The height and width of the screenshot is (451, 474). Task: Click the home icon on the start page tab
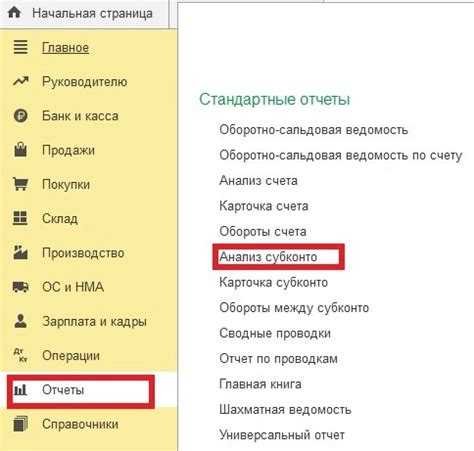(x=14, y=13)
